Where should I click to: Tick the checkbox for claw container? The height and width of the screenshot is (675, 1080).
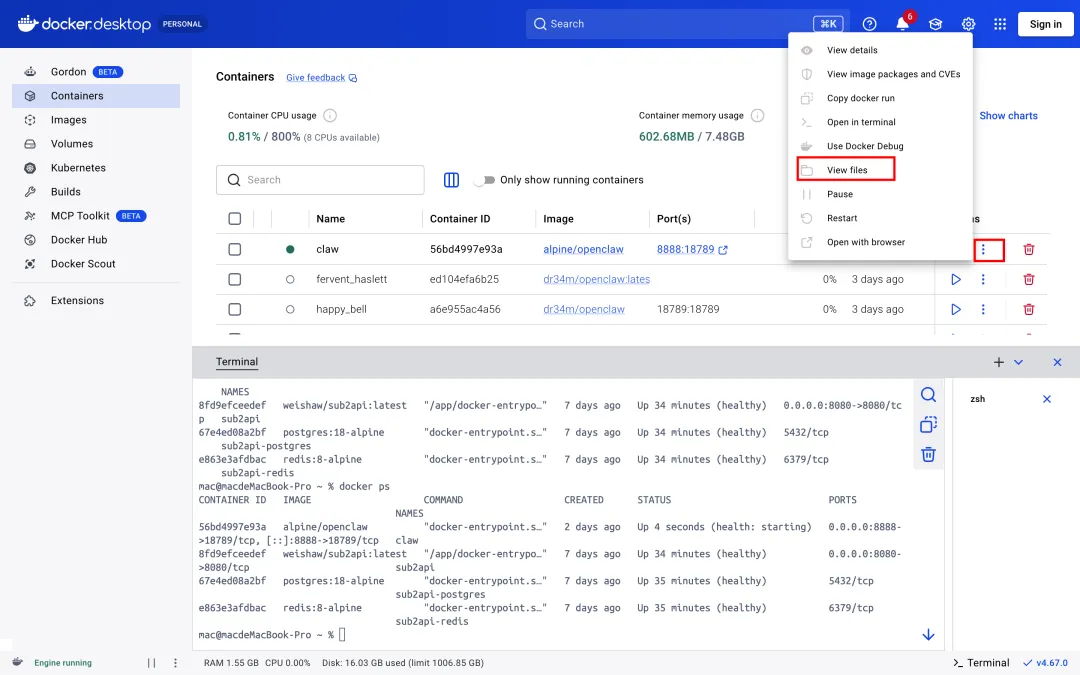(x=235, y=249)
